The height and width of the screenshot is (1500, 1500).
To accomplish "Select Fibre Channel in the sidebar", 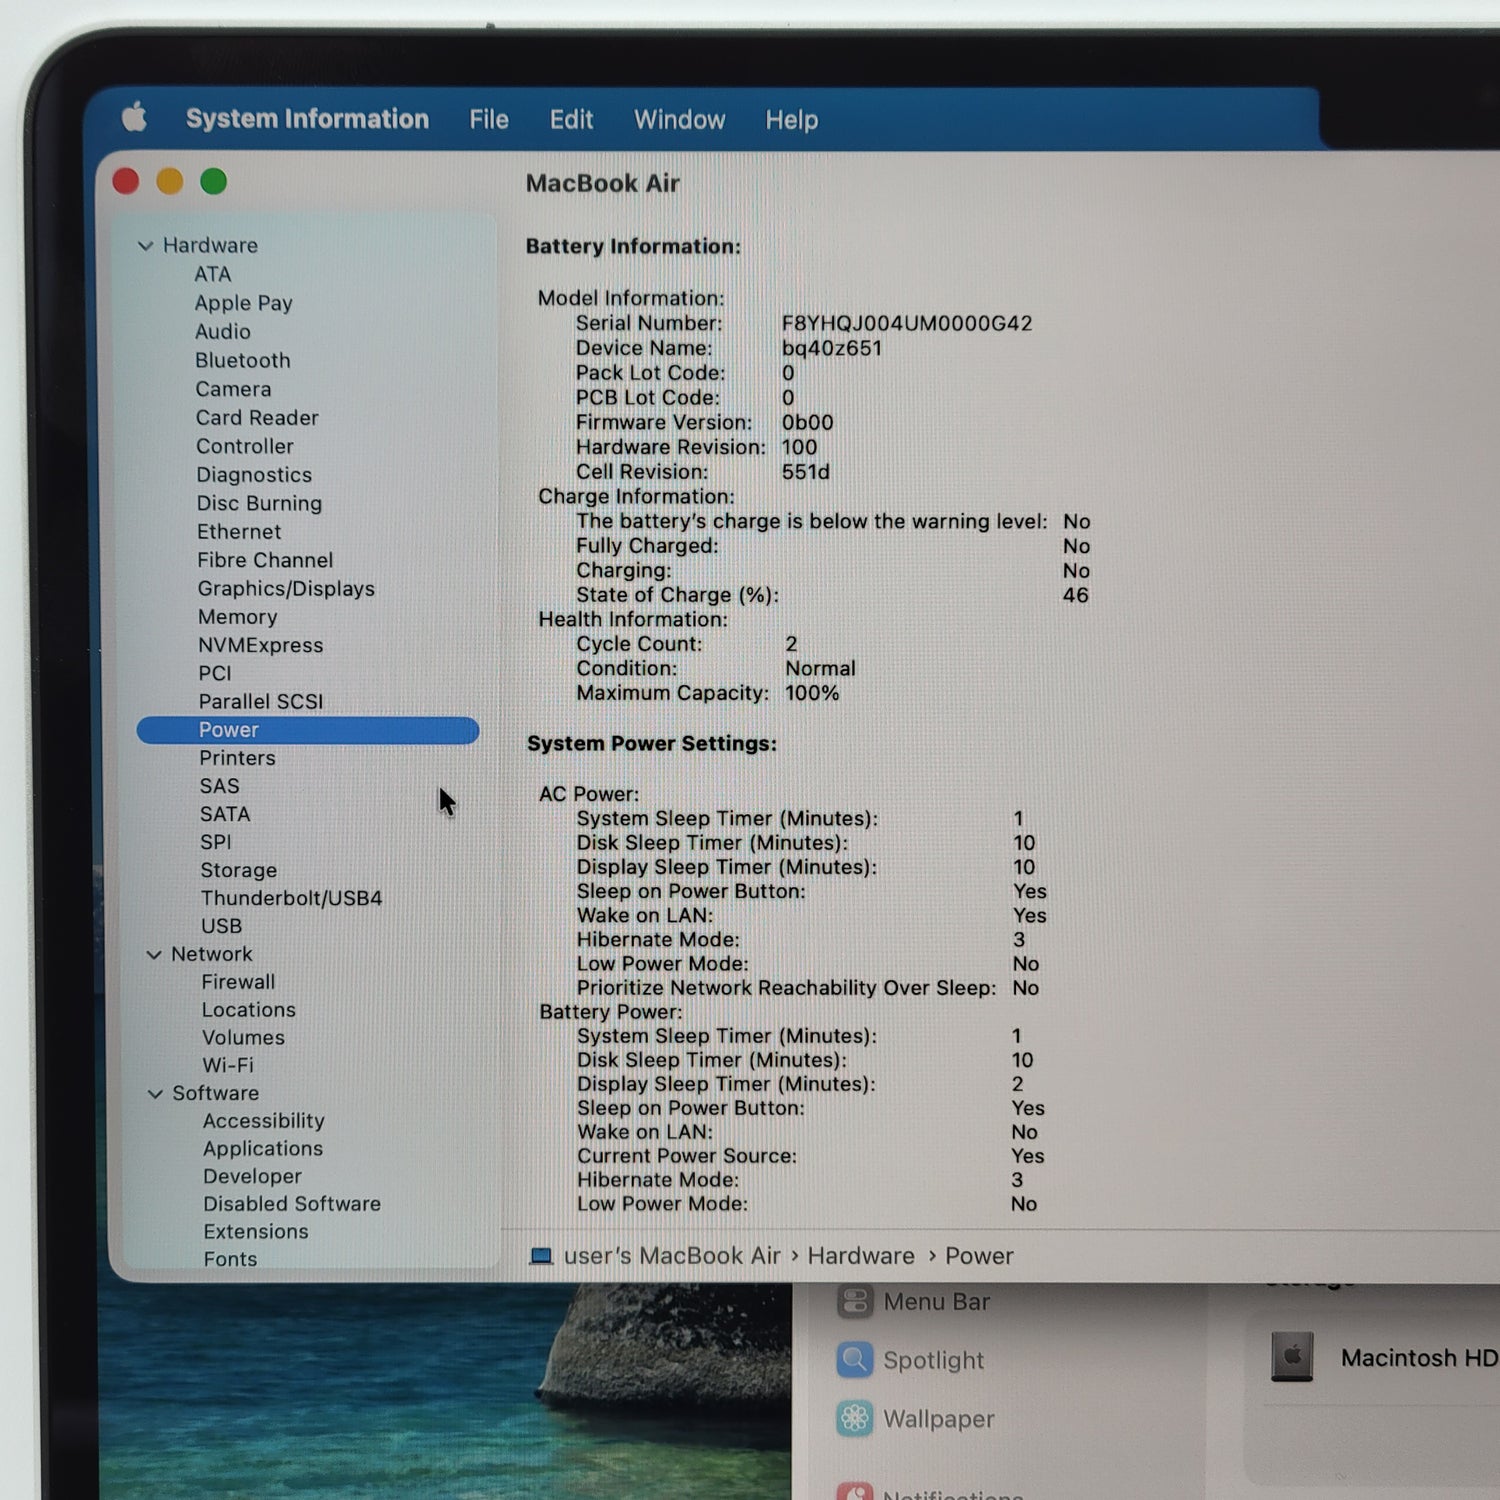I will point(265,560).
